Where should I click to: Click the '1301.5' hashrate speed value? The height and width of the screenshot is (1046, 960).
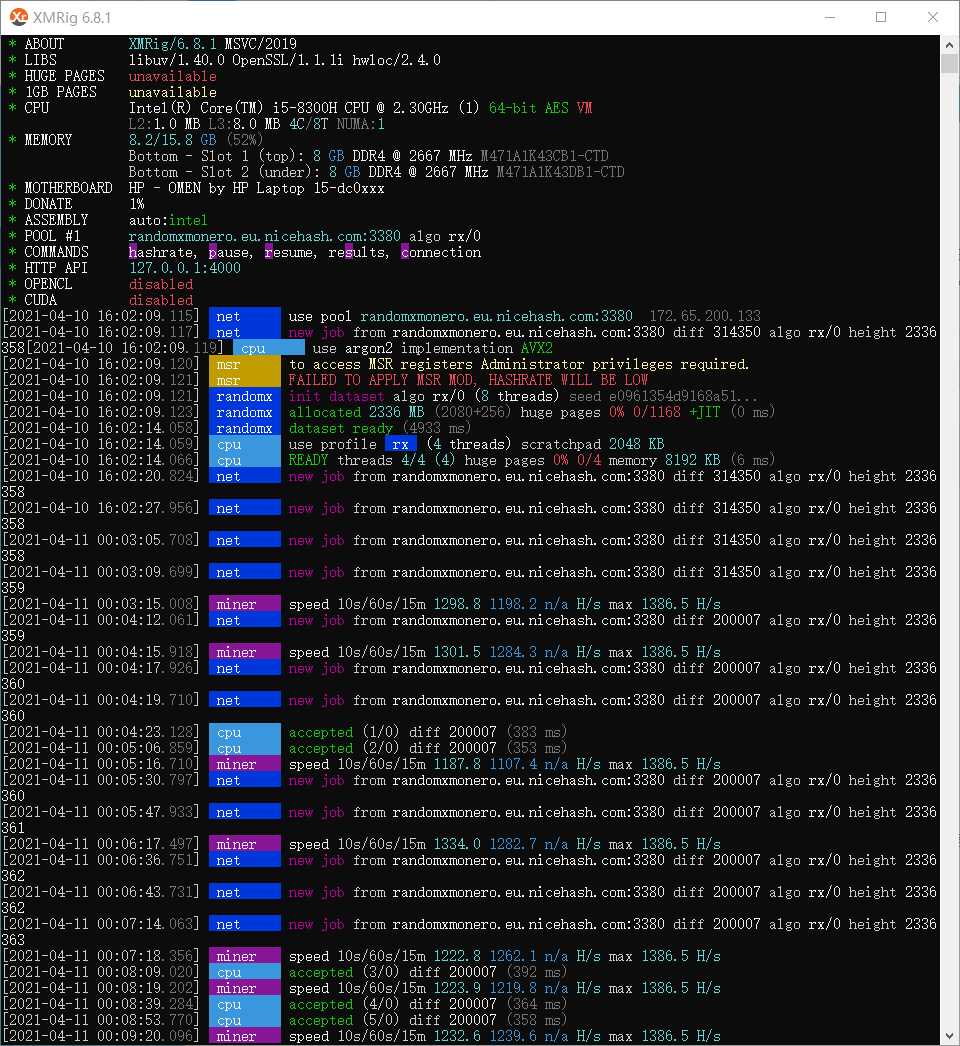click(x=457, y=652)
